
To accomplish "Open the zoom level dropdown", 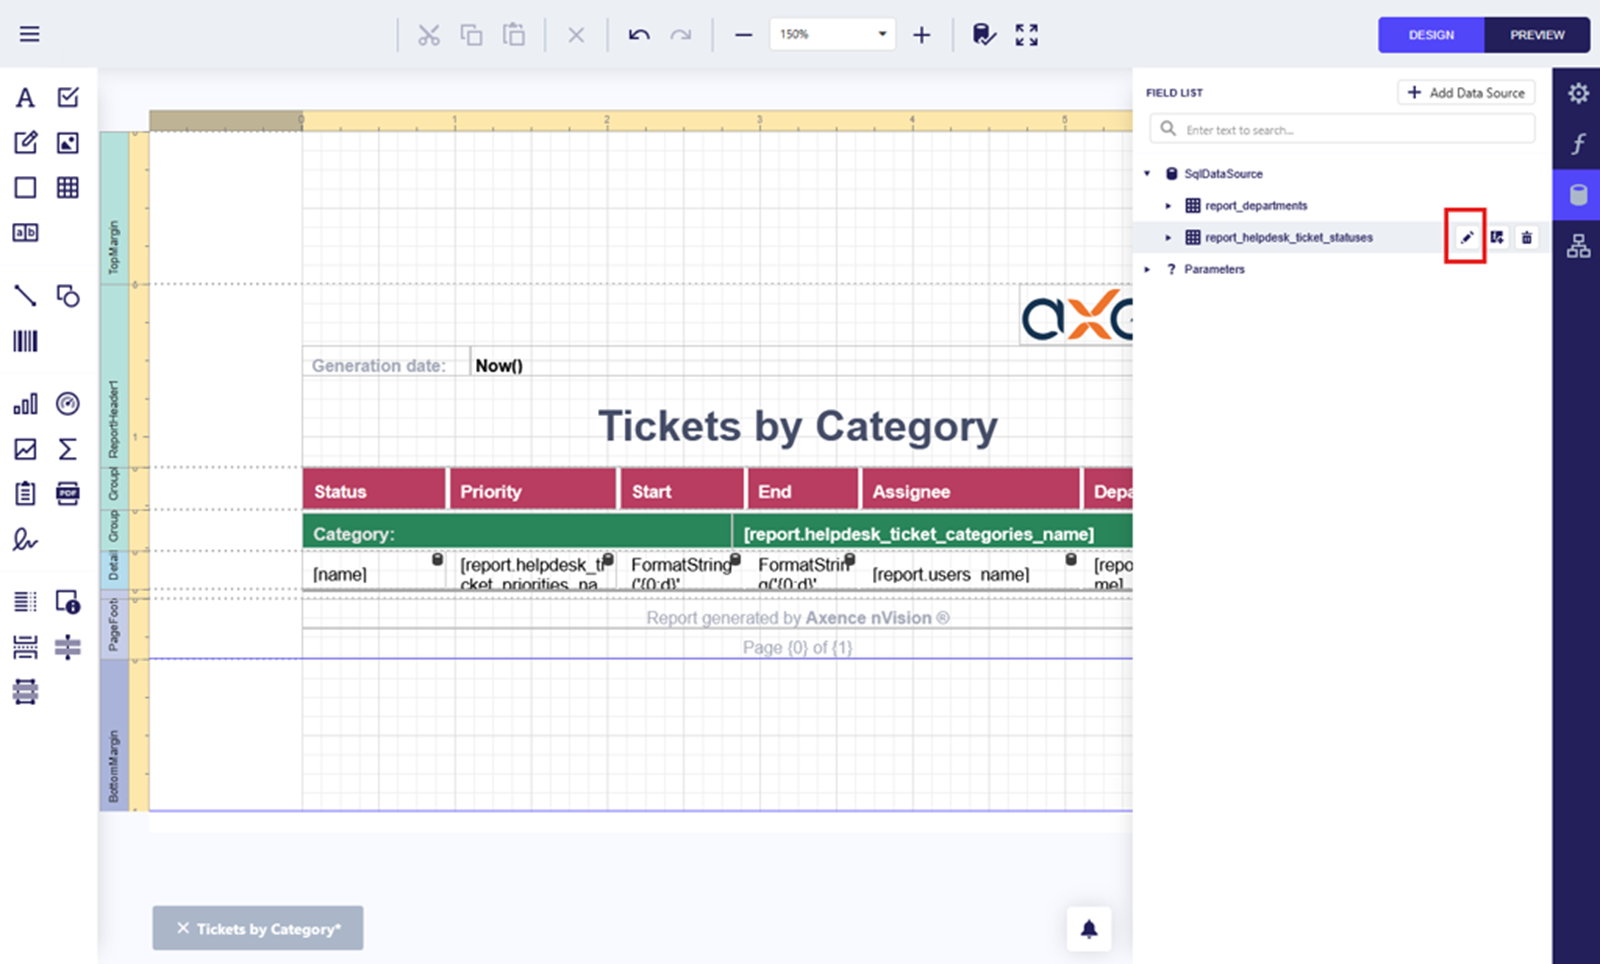I will click(x=881, y=34).
